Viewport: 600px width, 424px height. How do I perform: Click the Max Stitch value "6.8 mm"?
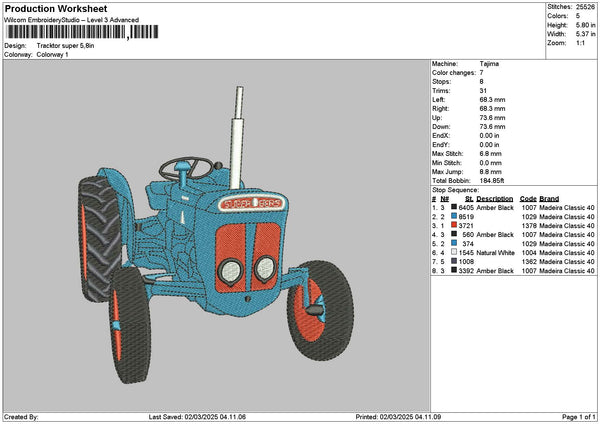(491, 154)
